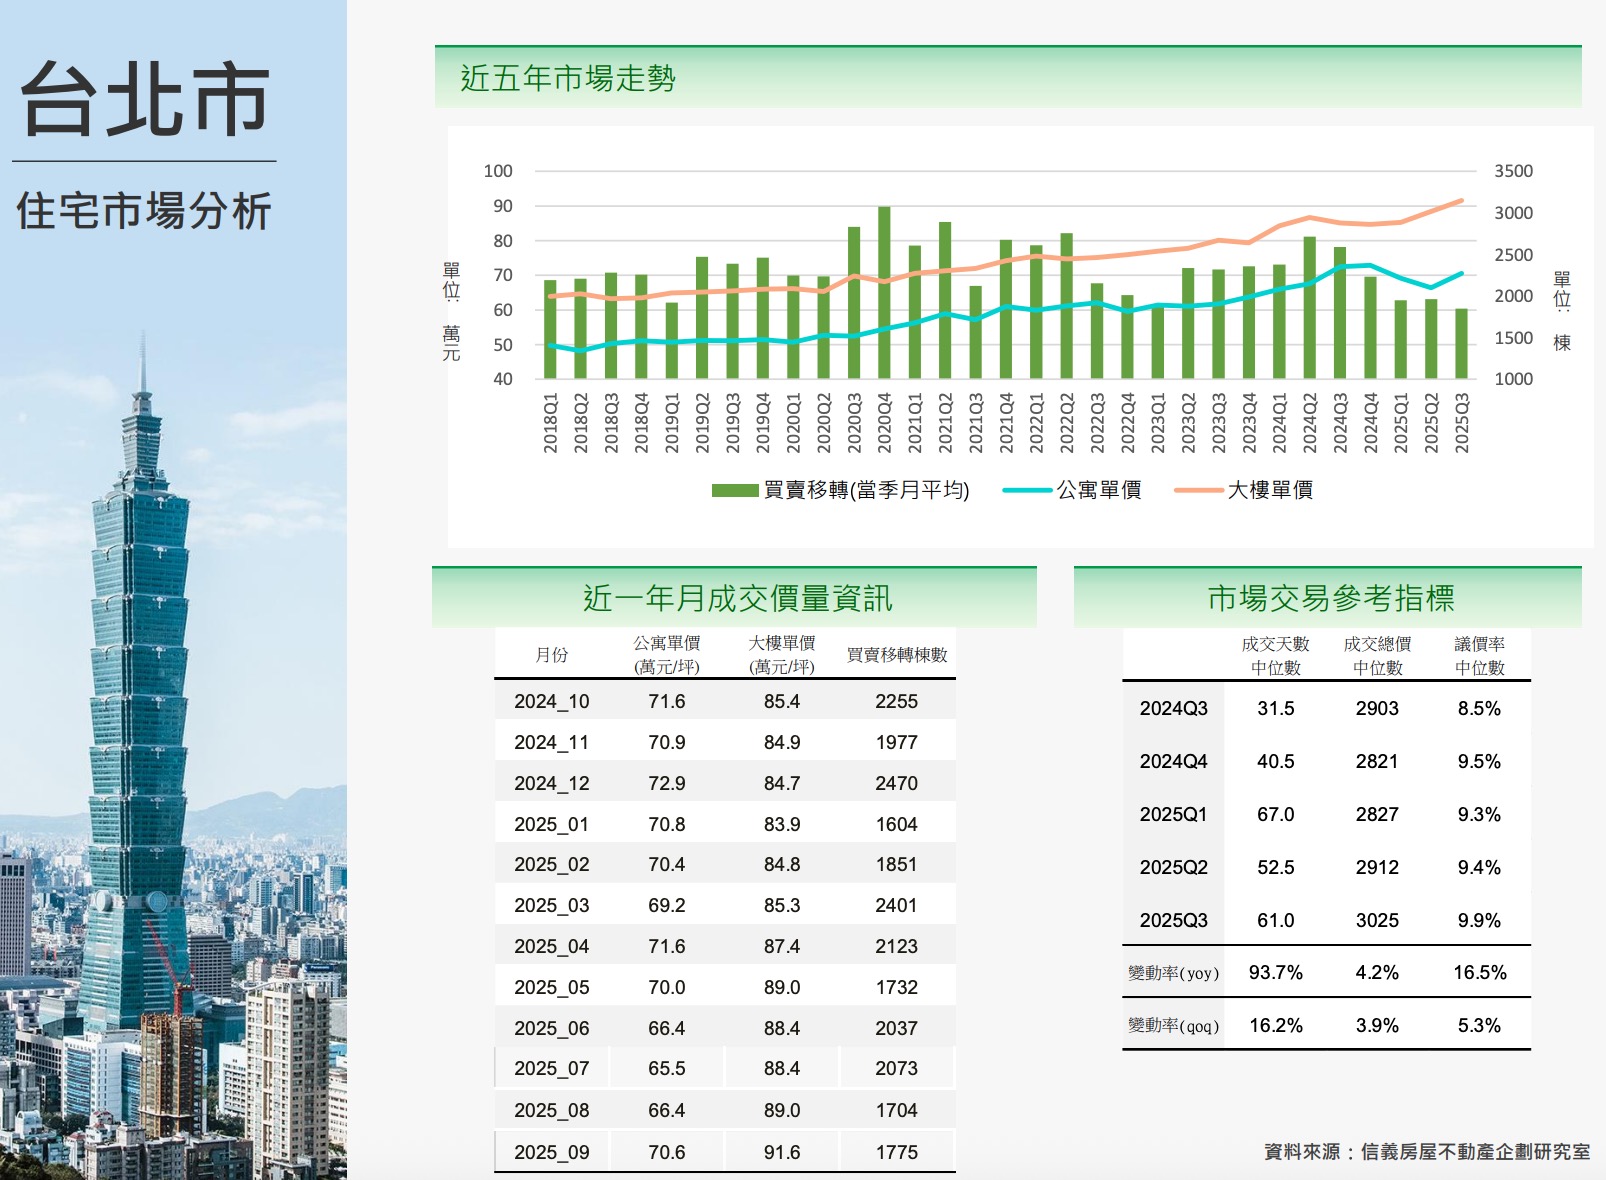Click the 大樓單價 (萬元/坪) column header
1606x1180 pixels.
[781, 655]
